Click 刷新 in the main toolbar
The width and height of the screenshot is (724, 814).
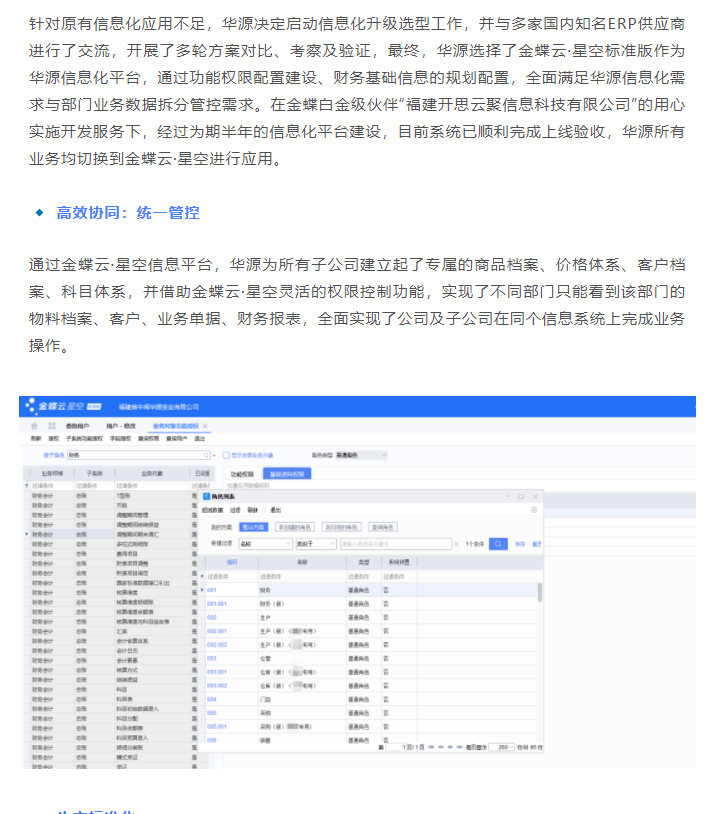36,439
